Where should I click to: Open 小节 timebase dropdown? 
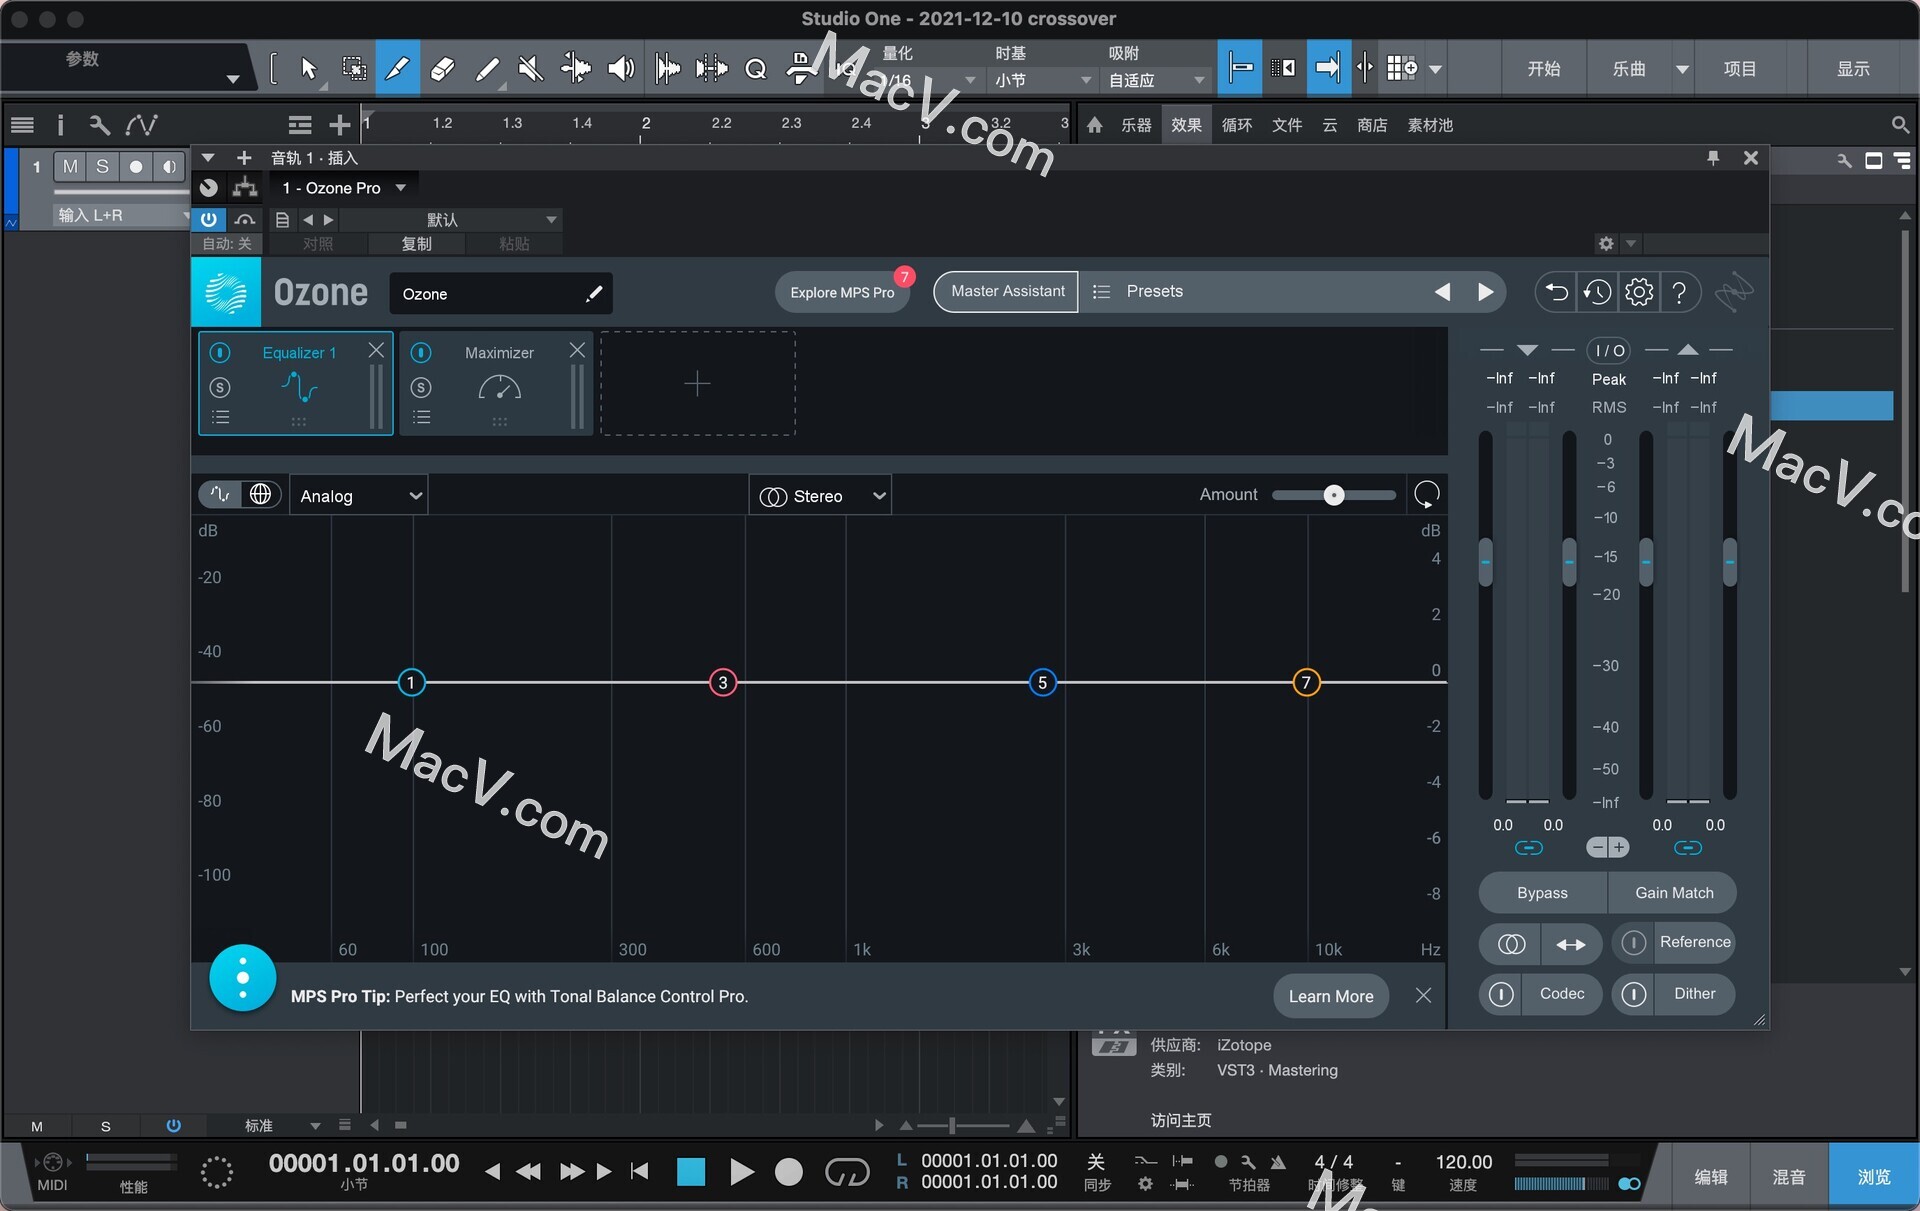click(x=1043, y=80)
